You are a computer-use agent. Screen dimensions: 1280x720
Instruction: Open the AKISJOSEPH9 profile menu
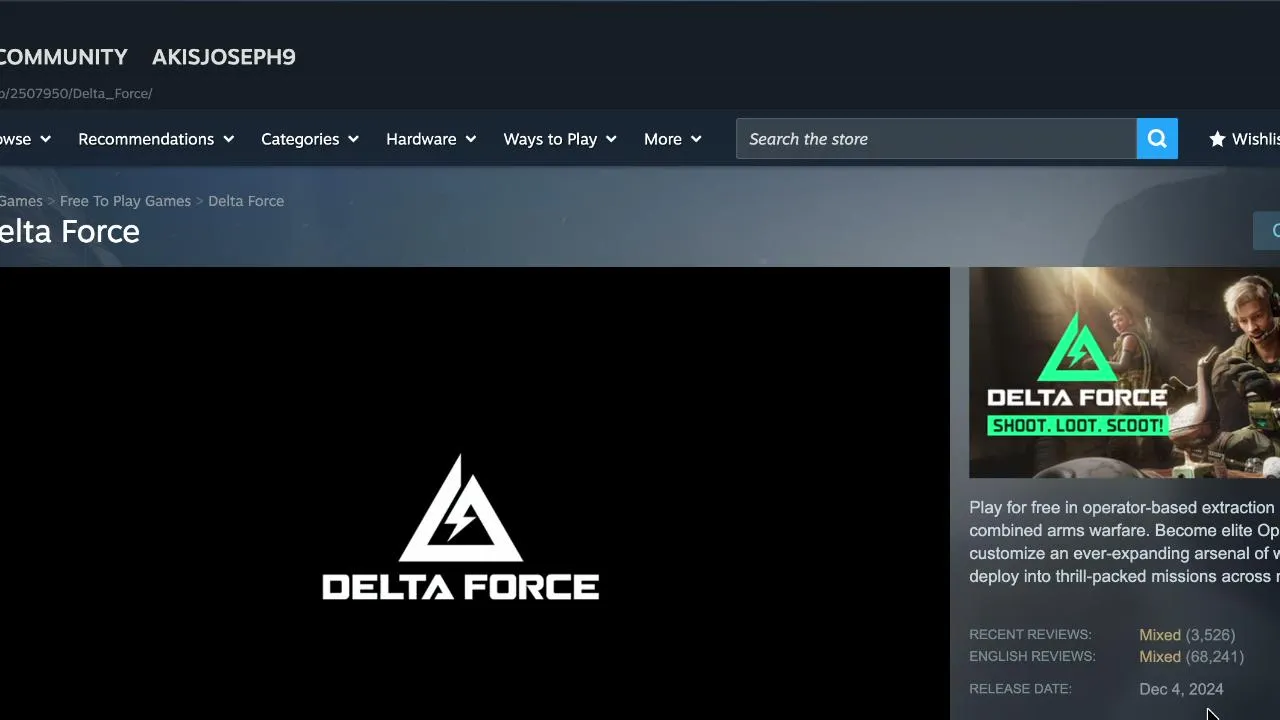coord(224,57)
